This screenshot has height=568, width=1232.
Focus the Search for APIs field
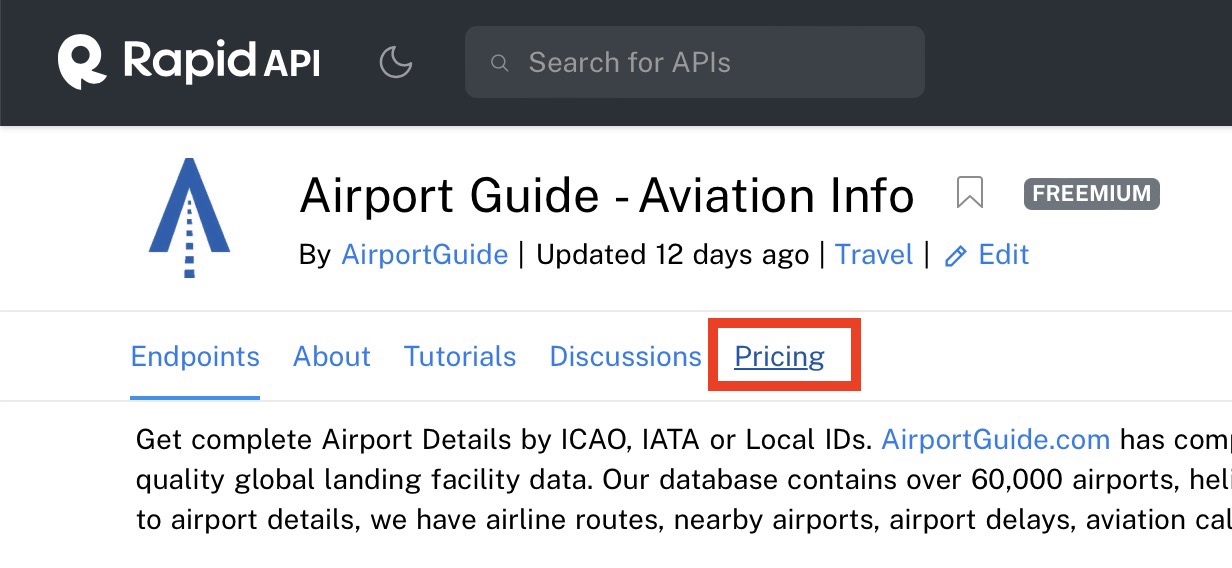(x=700, y=63)
